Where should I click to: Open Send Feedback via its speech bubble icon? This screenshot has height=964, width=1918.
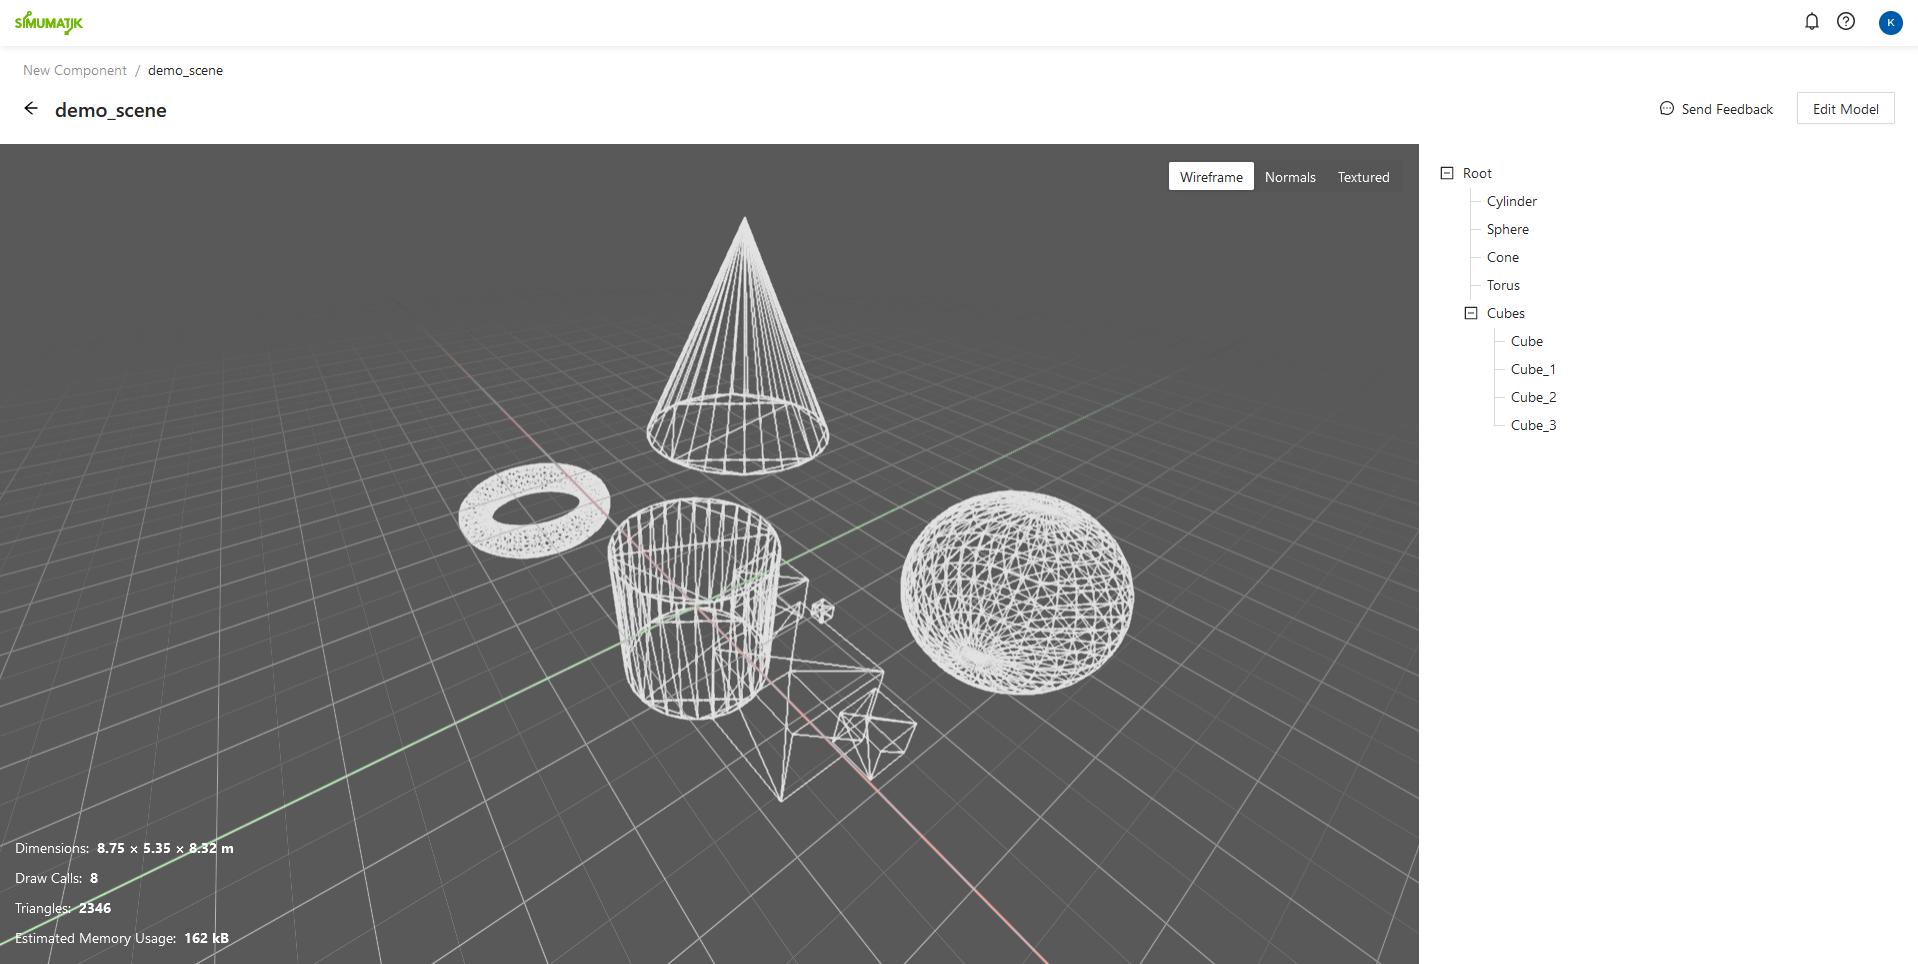[x=1666, y=108]
